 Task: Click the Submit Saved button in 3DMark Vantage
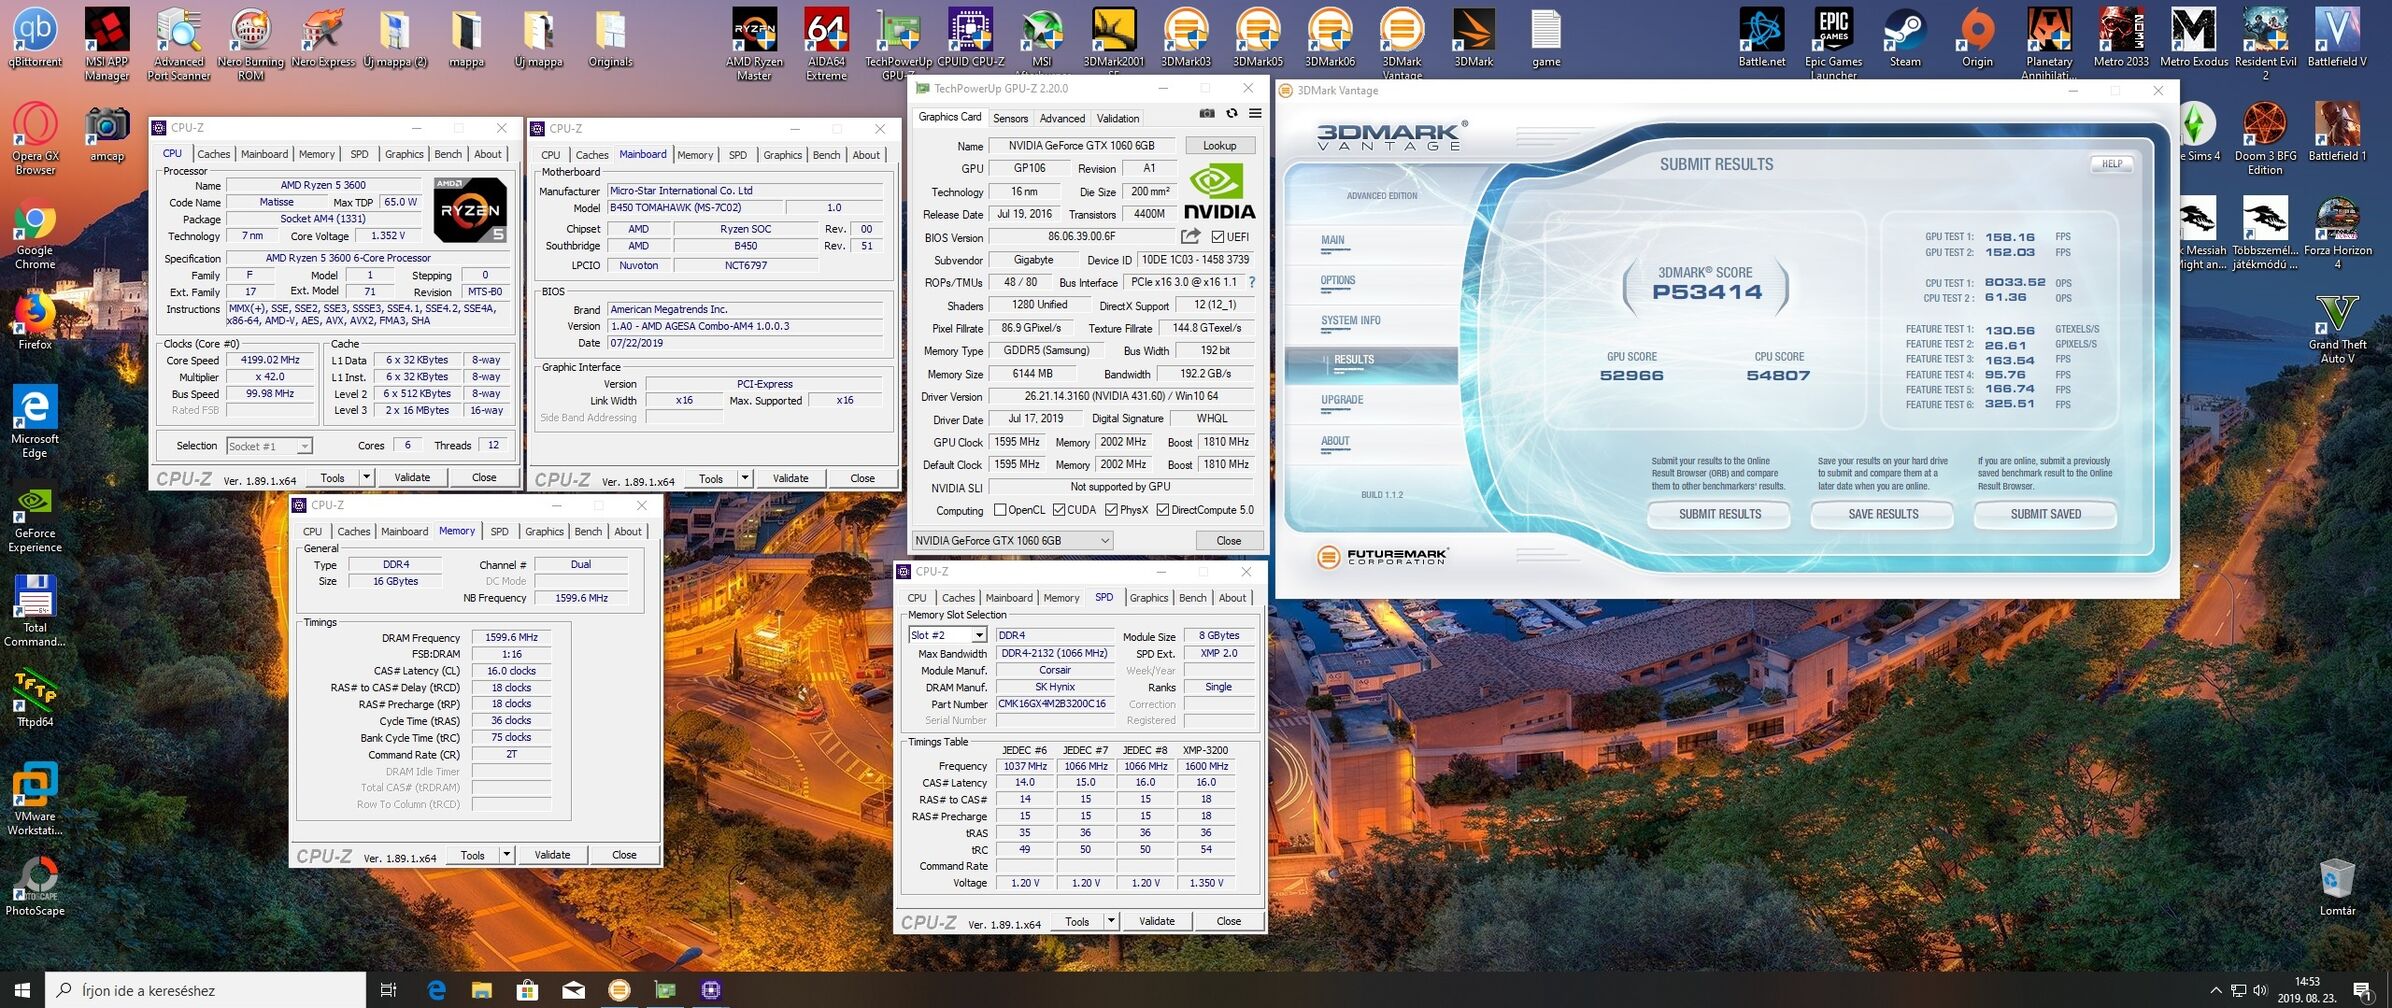click(x=2045, y=514)
